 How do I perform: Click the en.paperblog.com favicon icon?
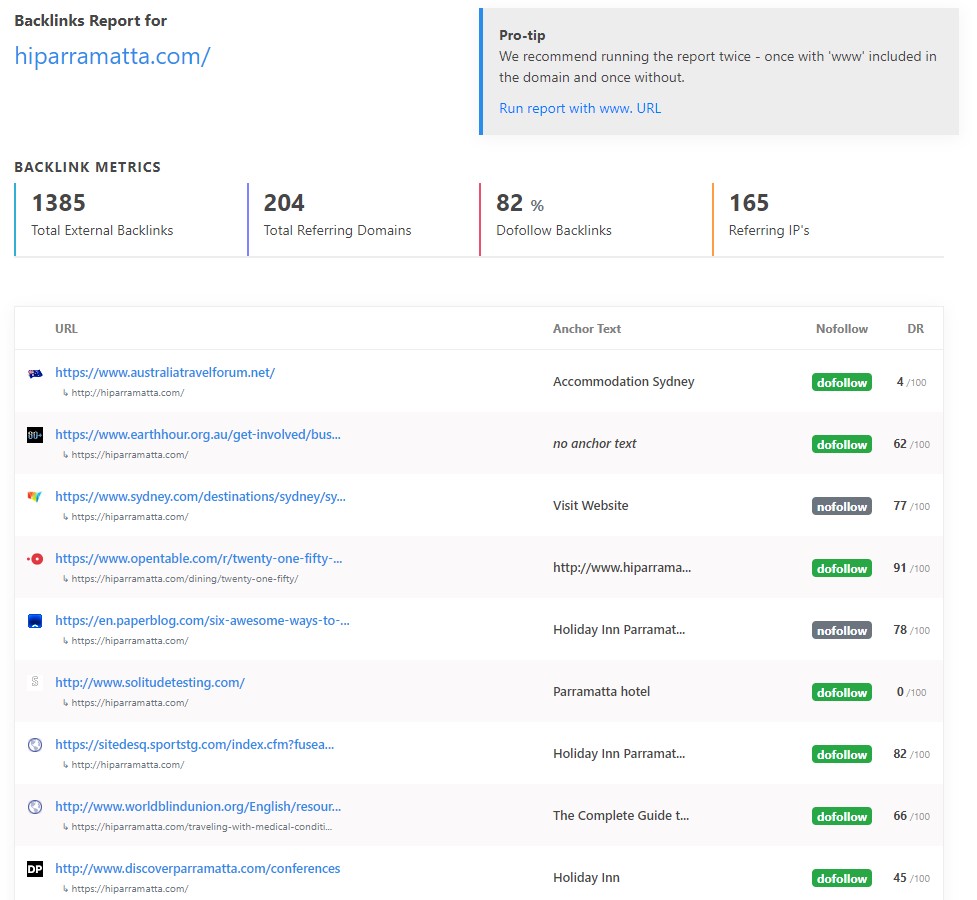click(x=35, y=621)
